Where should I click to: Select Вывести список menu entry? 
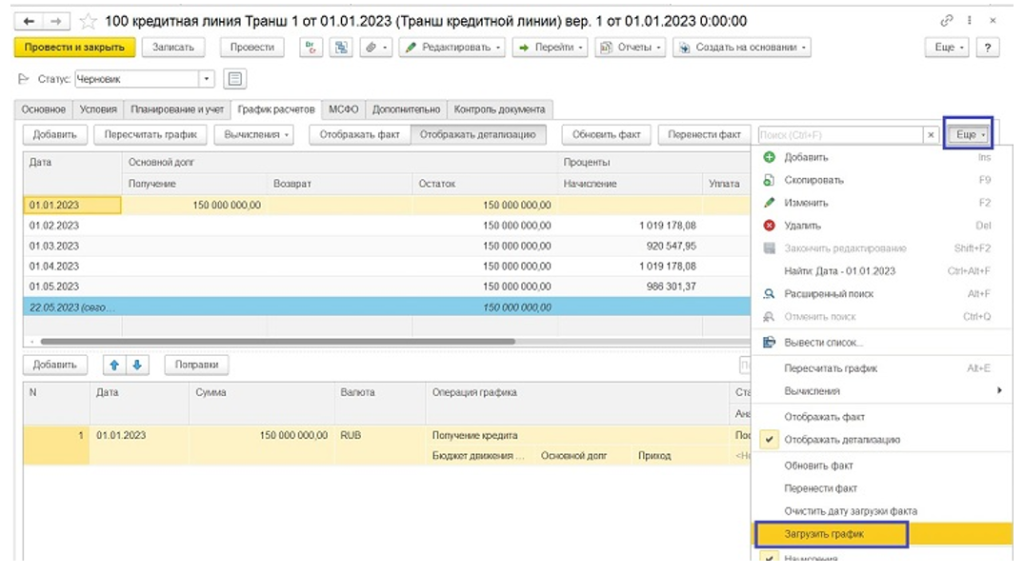(823, 343)
